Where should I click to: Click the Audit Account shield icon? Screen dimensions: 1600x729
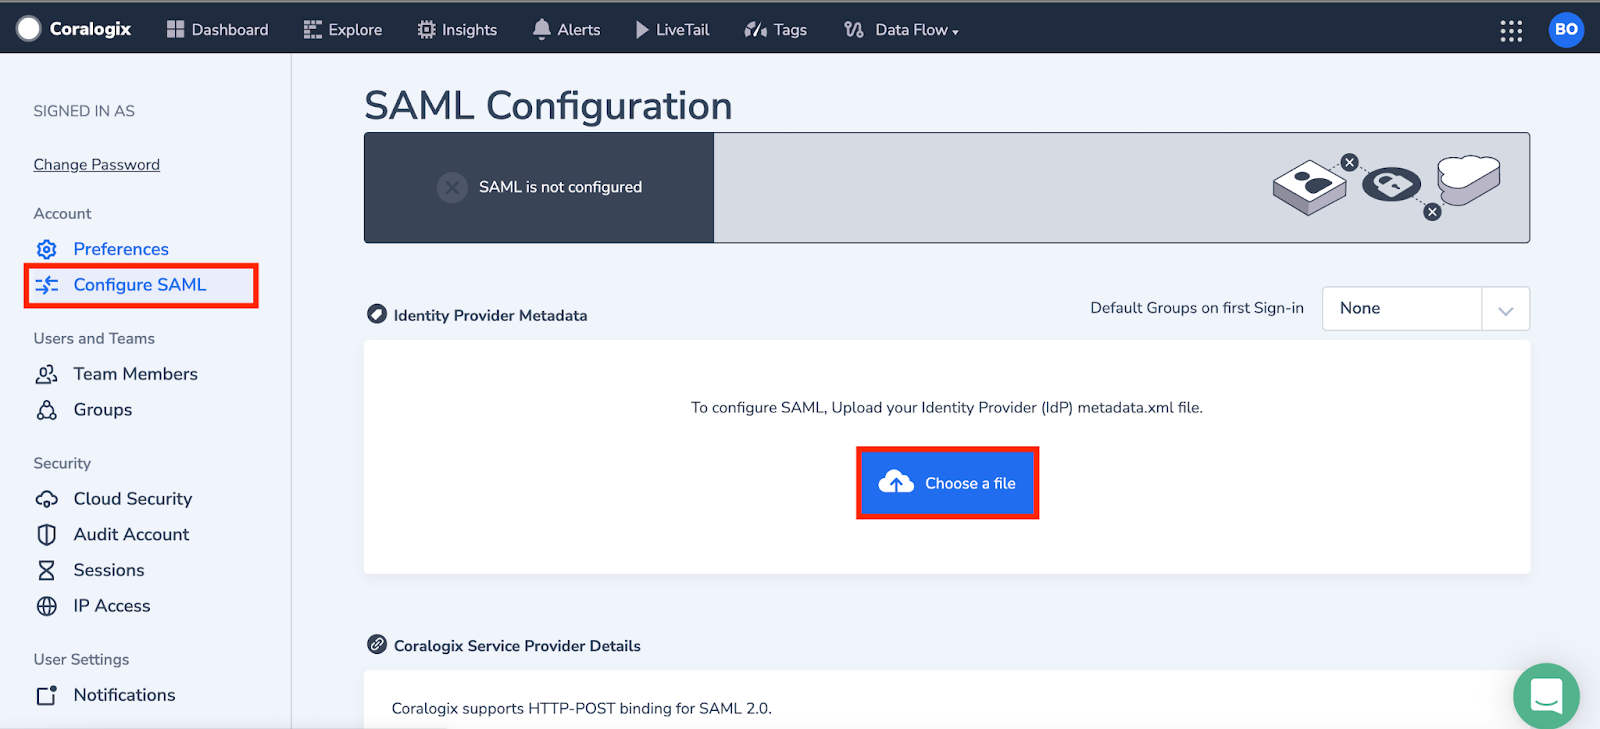47,535
